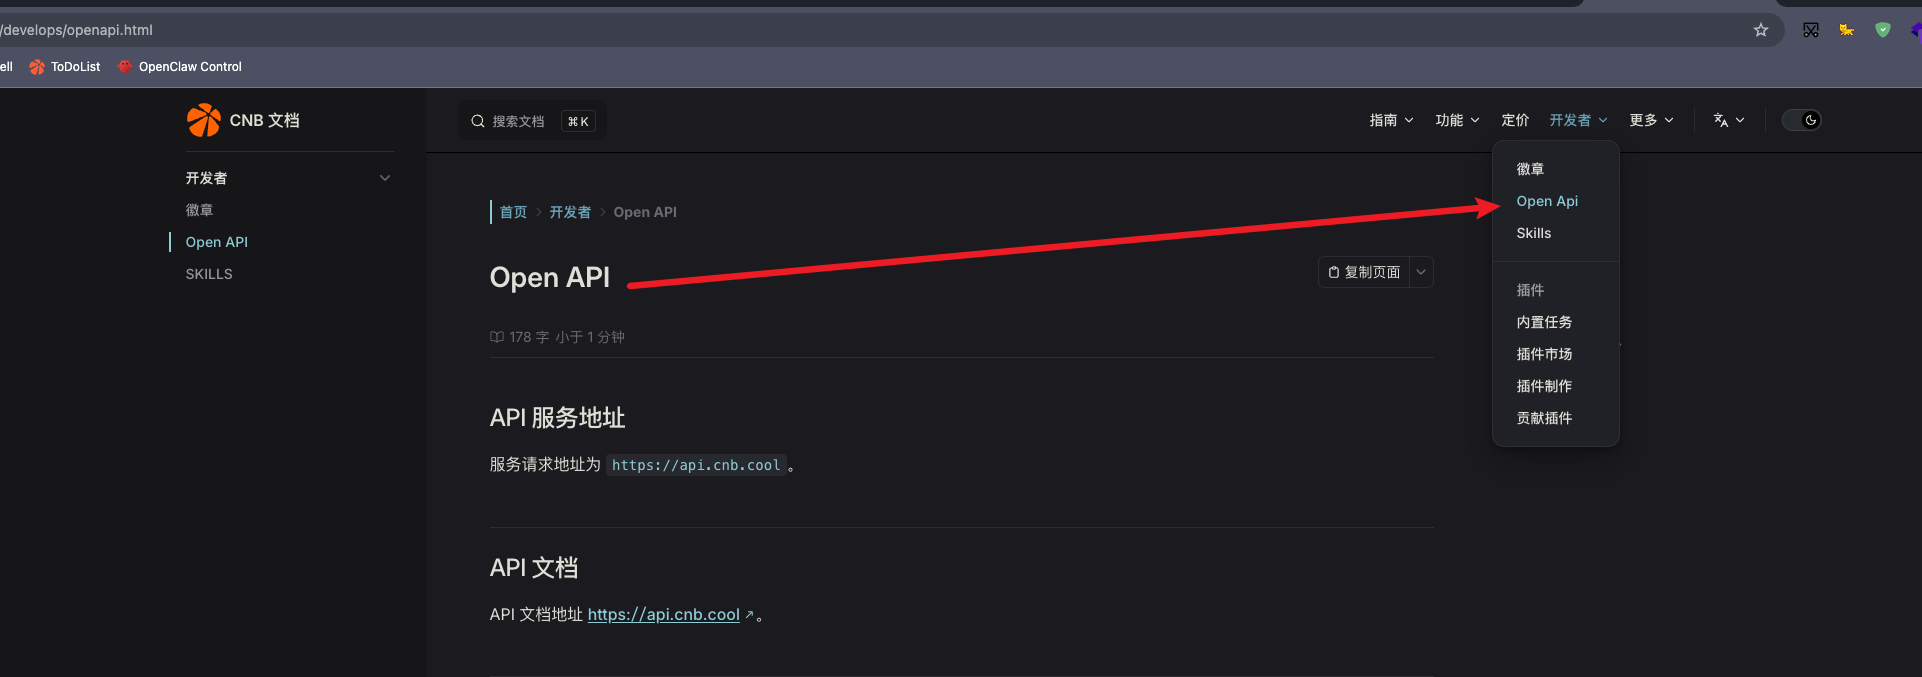Screen dimensions: 1922x677
Task: Click the search magnifier icon
Action: tap(478, 121)
